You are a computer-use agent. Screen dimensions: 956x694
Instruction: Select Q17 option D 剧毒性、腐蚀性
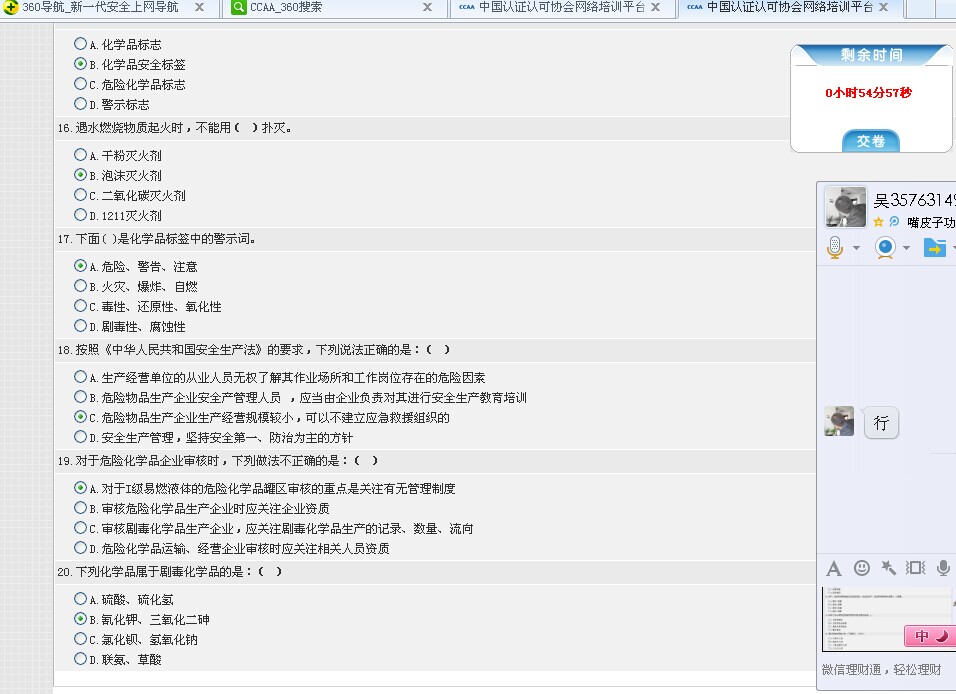[x=80, y=326]
